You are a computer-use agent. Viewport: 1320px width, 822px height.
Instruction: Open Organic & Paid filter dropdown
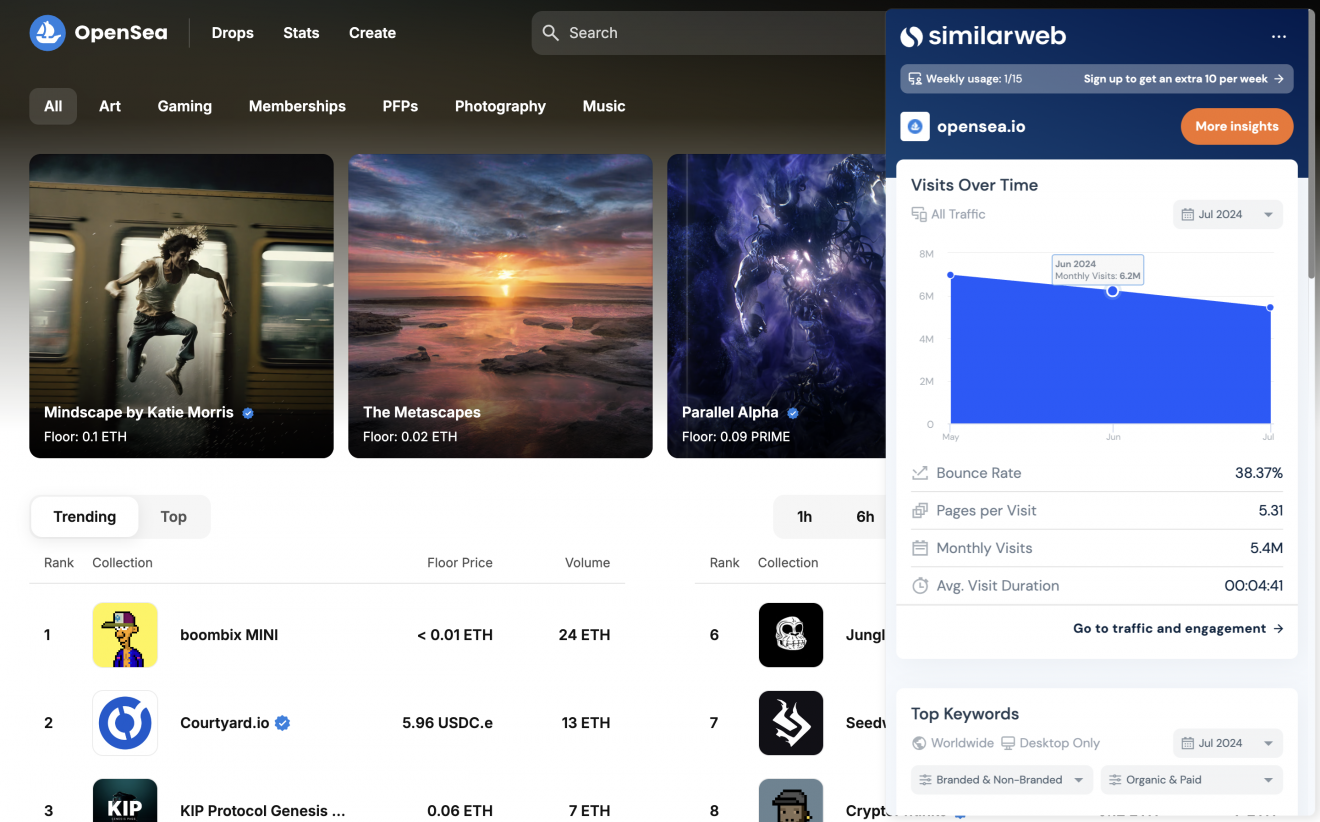coord(1191,780)
